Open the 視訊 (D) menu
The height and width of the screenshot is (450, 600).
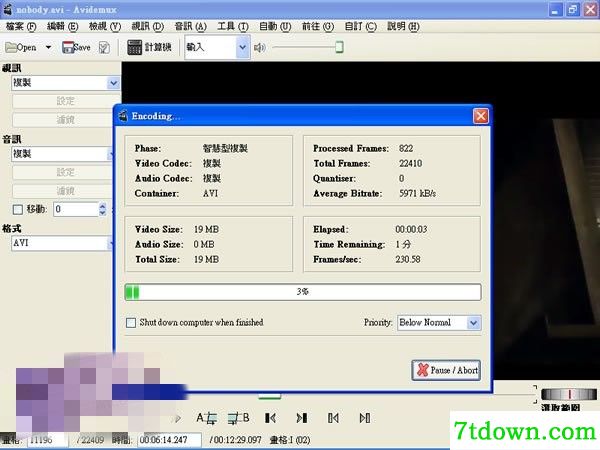148,26
